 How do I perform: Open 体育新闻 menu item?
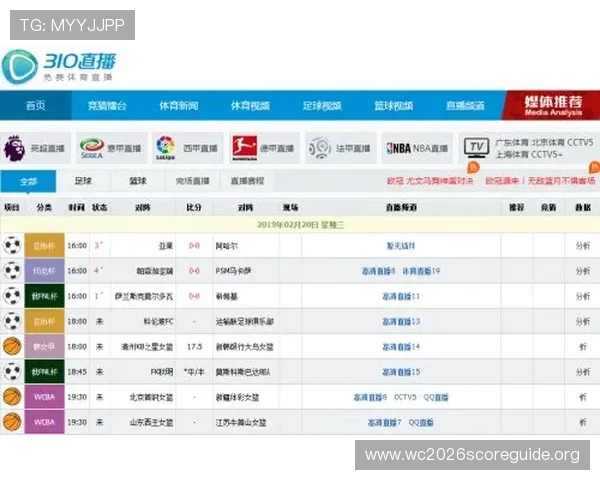click(179, 106)
